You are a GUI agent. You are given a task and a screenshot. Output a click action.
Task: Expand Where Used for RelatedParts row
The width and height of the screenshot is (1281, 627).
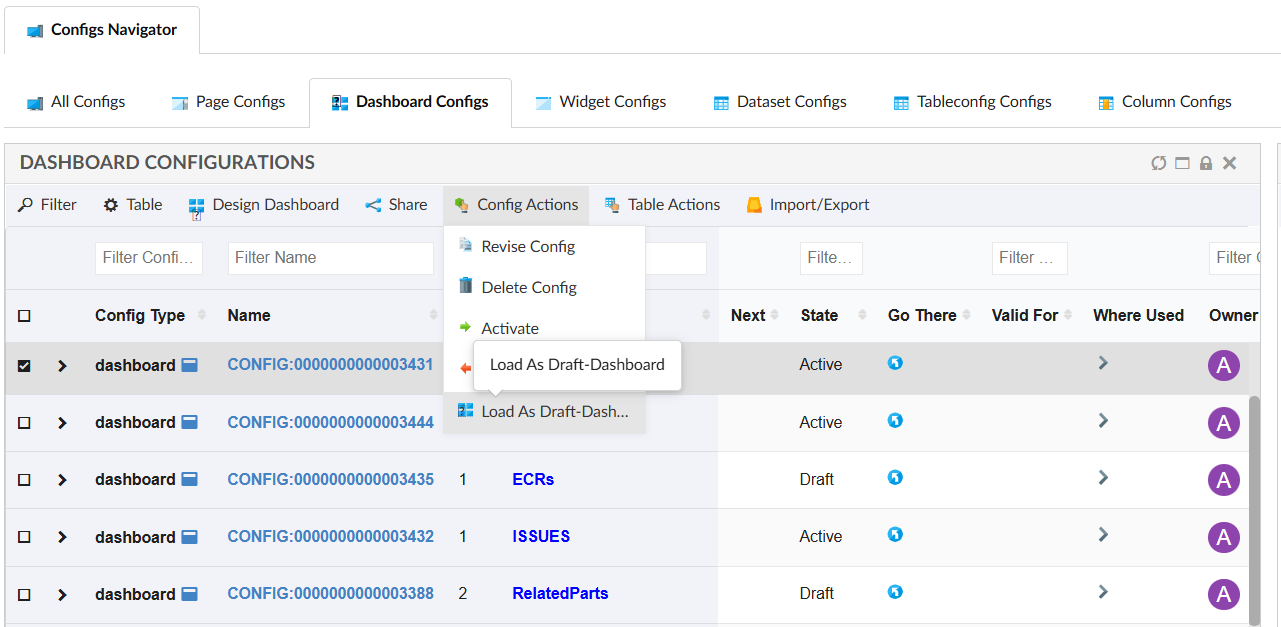click(x=1103, y=592)
